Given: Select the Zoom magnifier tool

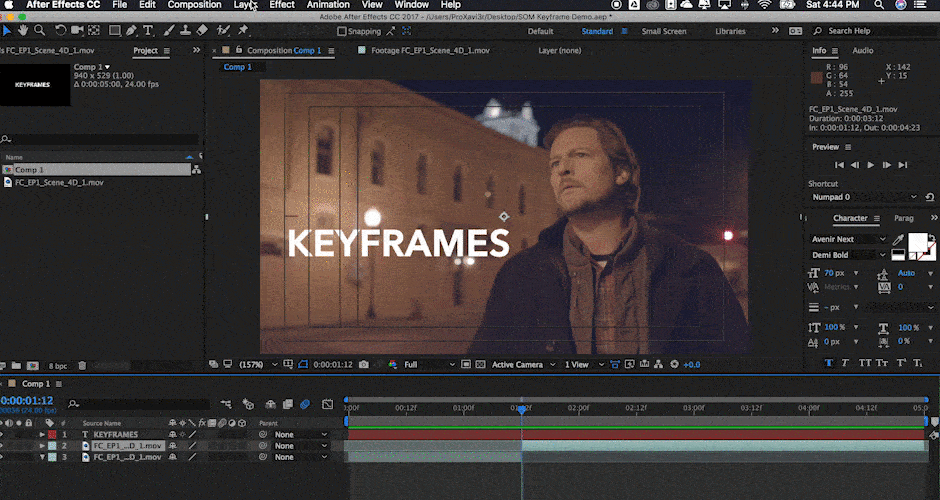Looking at the screenshot, I should pos(40,30).
